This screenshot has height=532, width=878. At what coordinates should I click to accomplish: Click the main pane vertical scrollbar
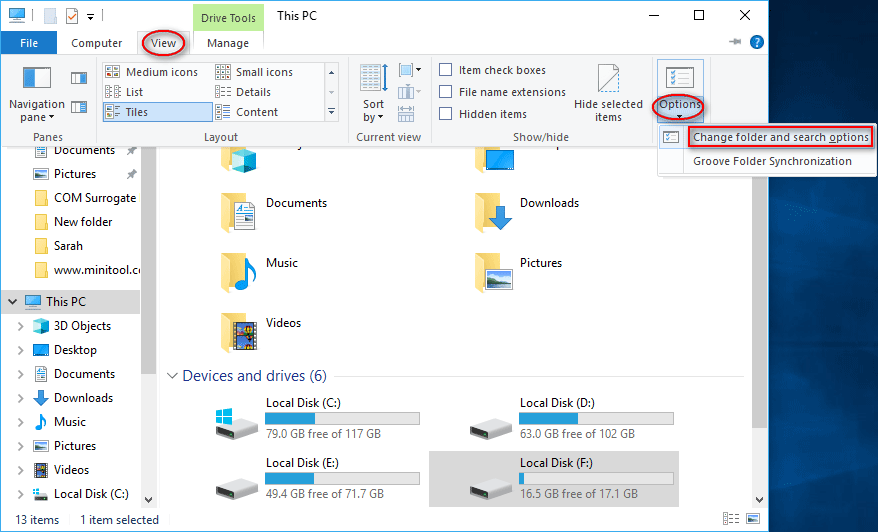pyautogui.click(x=759, y=302)
